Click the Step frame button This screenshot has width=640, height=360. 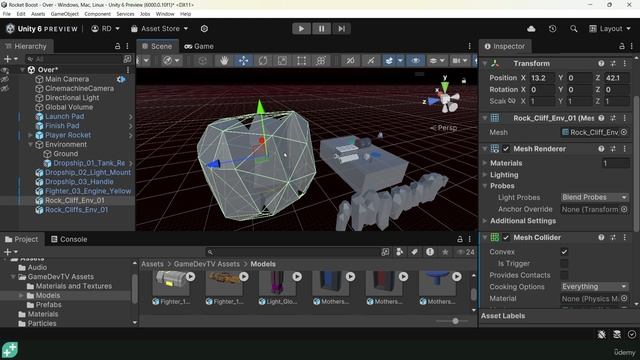(341, 29)
